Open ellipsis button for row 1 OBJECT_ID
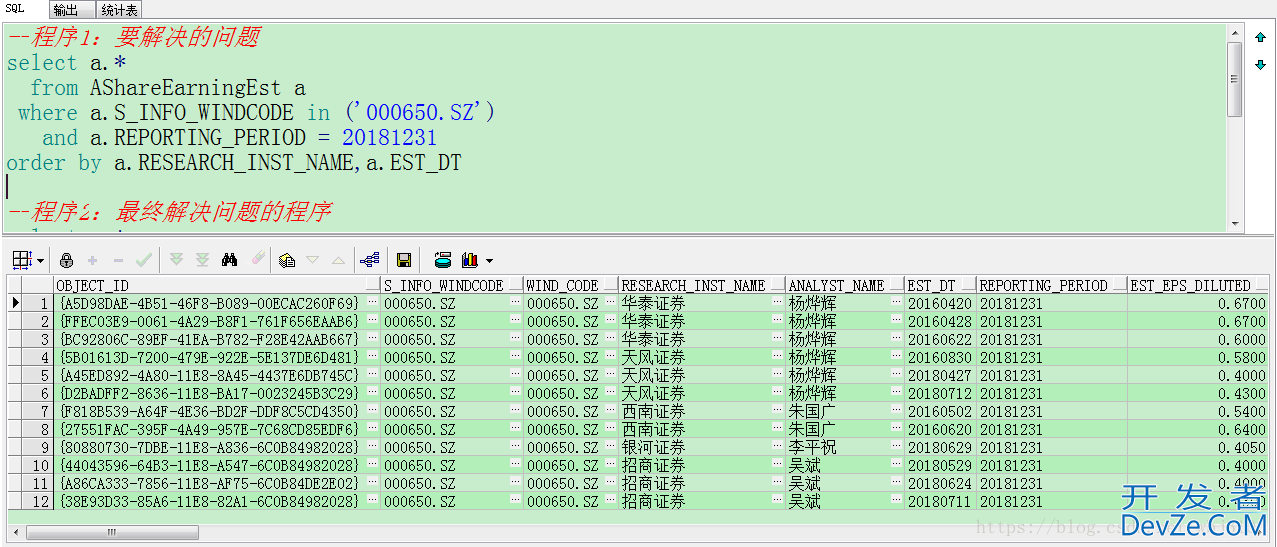1277x547 pixels. (x=372, y=303)
